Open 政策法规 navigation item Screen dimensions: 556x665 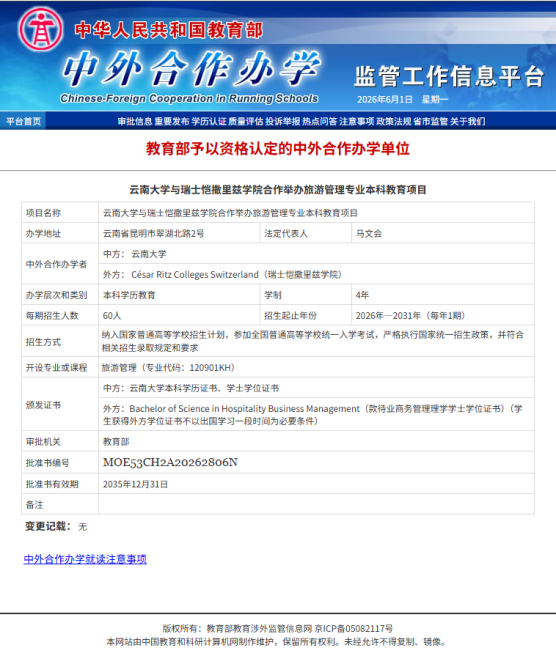point(394,122)
